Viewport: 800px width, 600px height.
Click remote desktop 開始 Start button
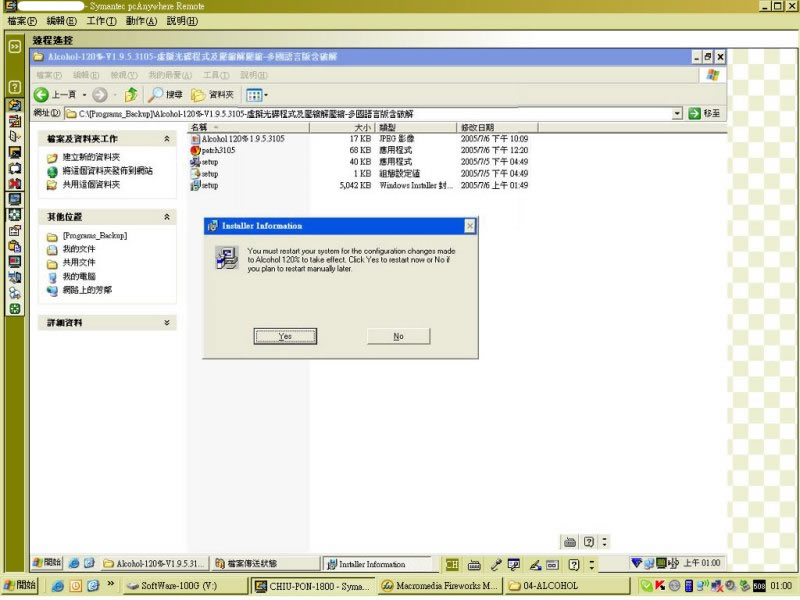(47, 563)
